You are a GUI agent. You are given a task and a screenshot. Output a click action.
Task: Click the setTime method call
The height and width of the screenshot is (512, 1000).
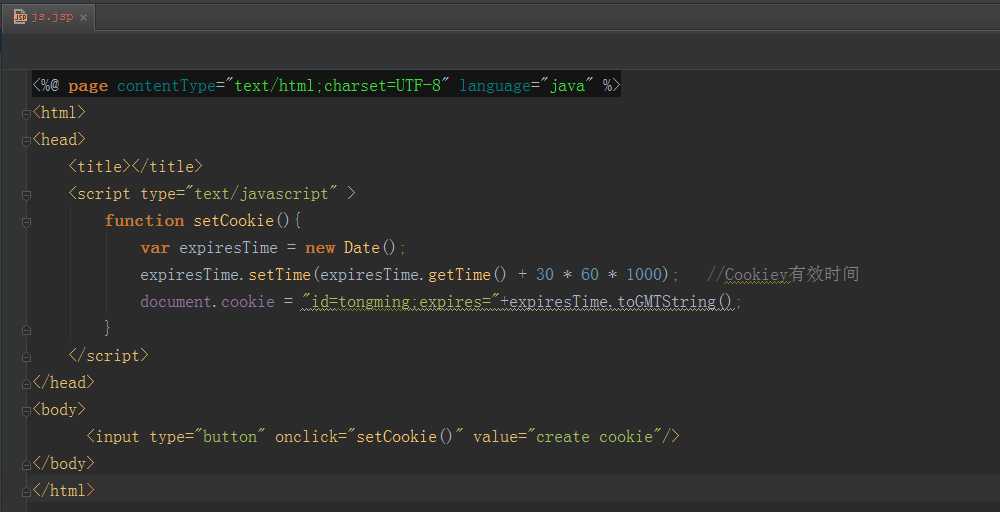click(279, 274)
